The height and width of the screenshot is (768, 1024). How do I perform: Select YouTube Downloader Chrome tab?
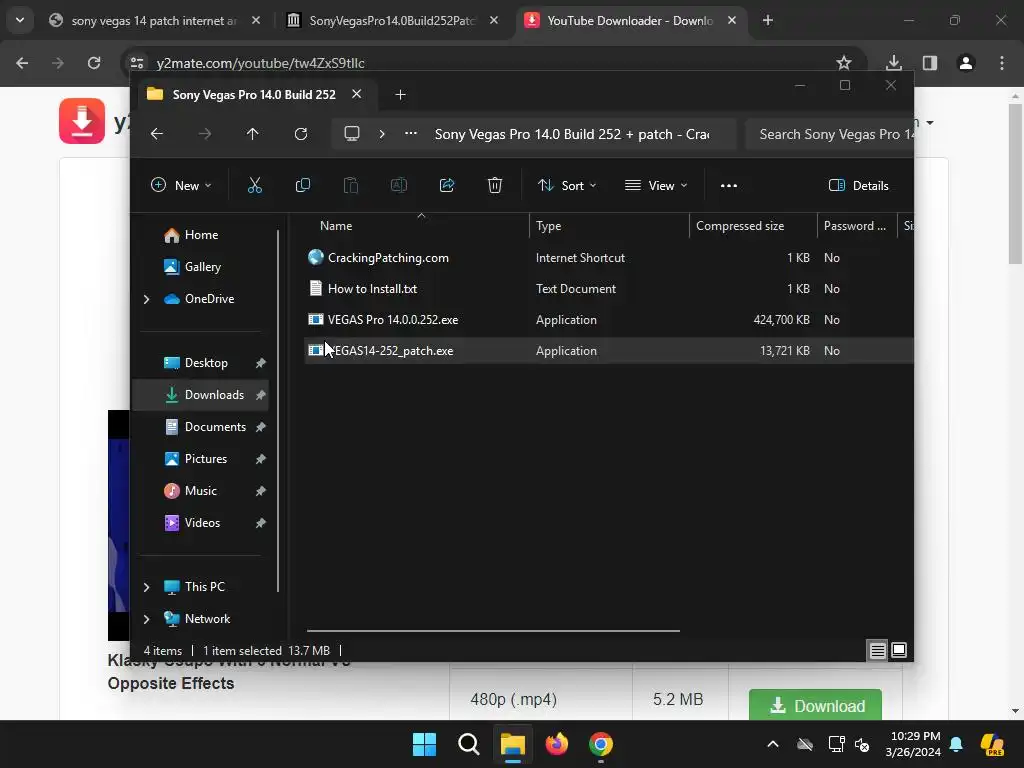[x=630, y=21]
